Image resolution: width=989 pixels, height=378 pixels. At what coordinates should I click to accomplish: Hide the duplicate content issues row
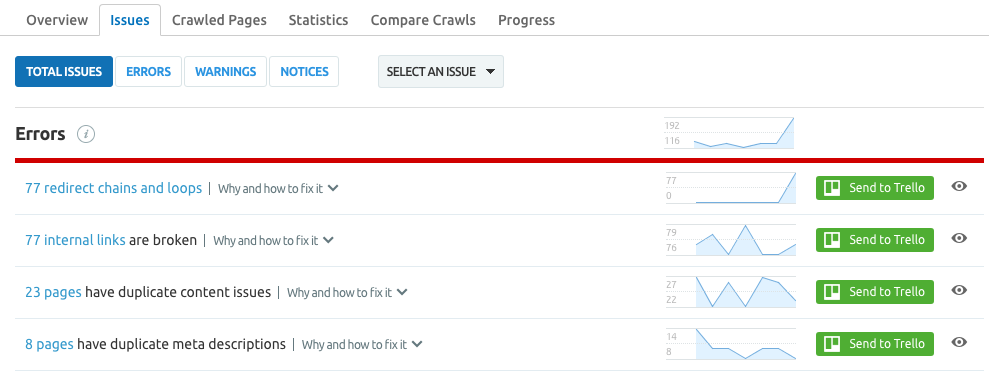(959, 290)
